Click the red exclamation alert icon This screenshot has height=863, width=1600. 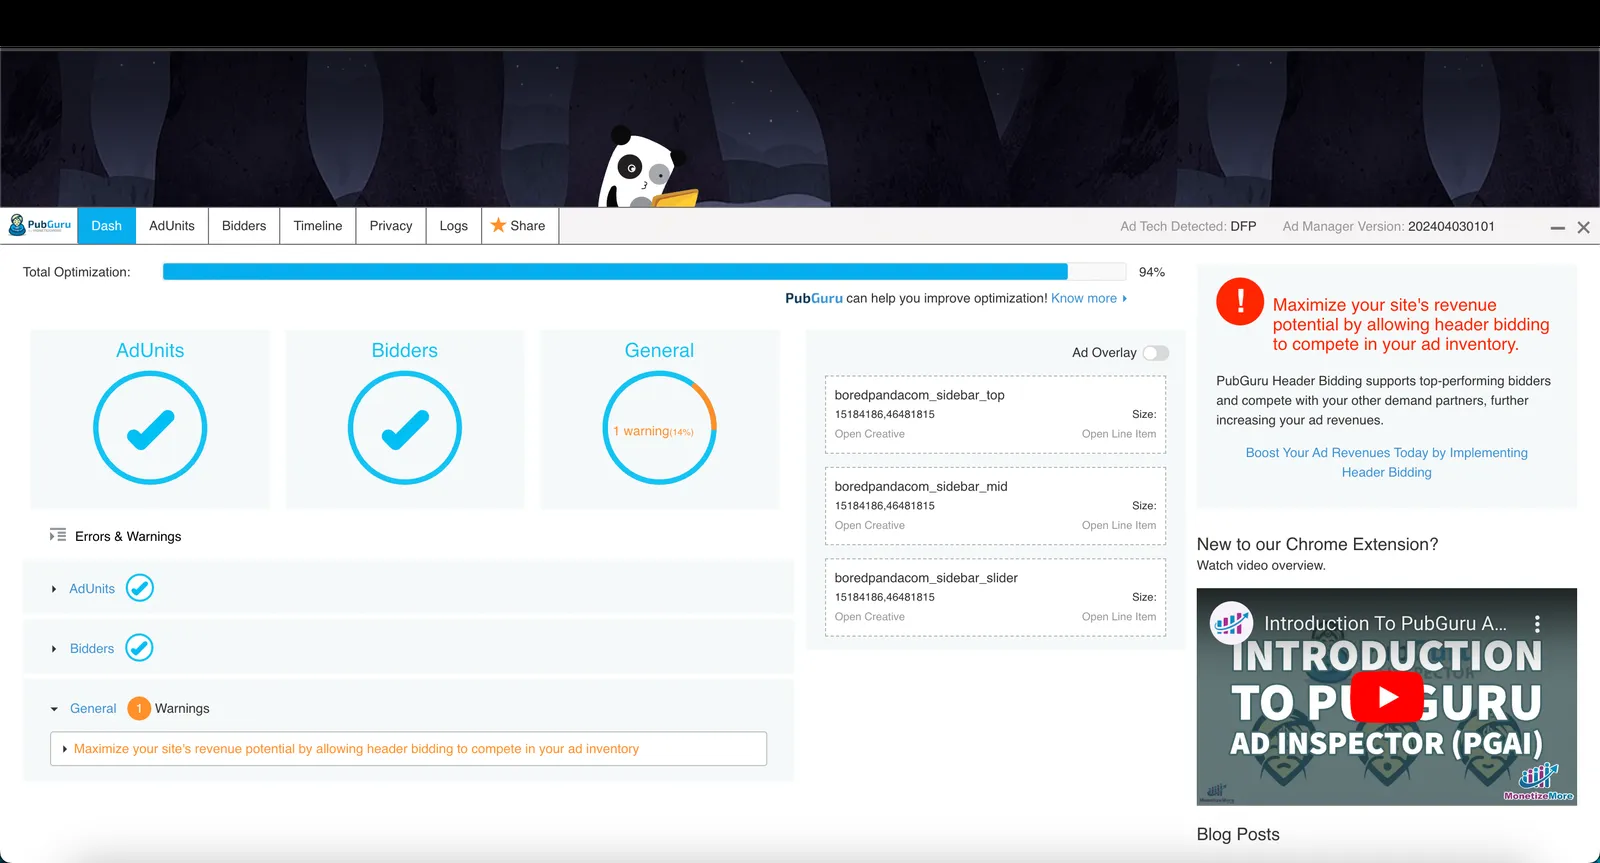click(x=1240, y=301)
